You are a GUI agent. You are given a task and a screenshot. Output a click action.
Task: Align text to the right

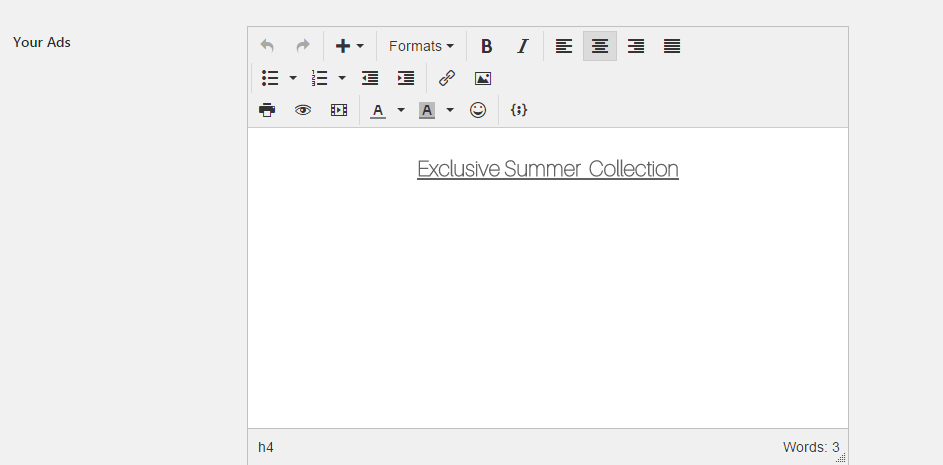pos(636,46)
